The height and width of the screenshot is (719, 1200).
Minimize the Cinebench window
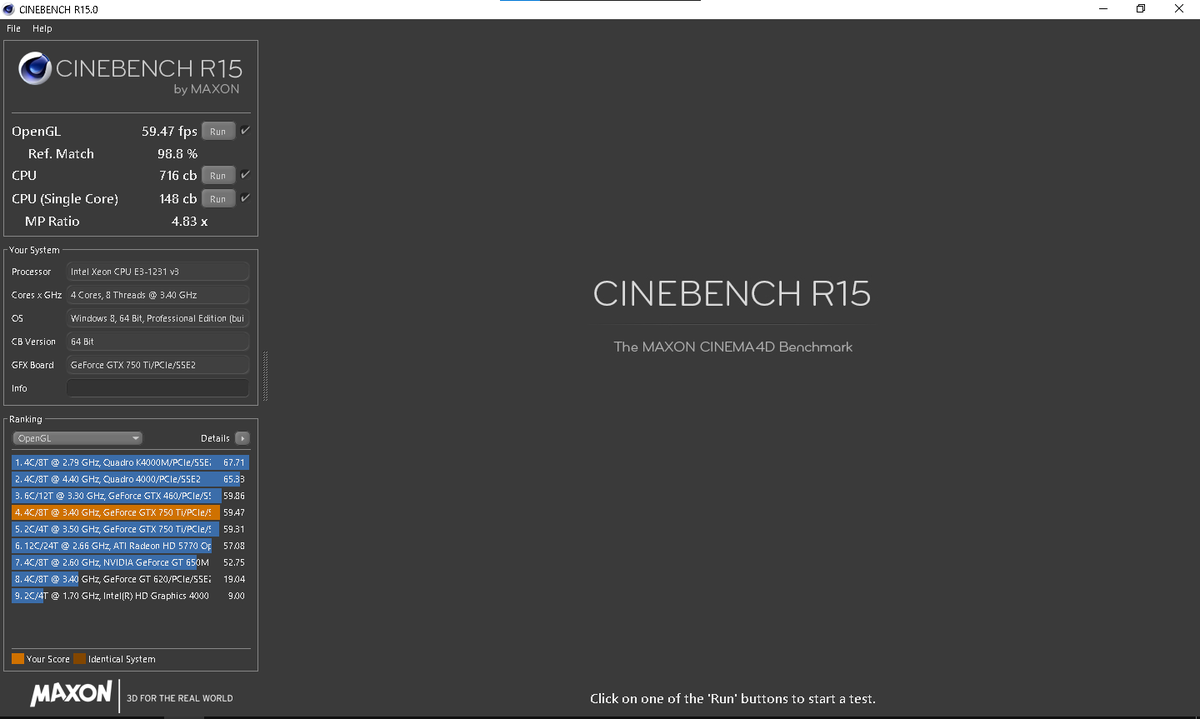(1102, 9)
